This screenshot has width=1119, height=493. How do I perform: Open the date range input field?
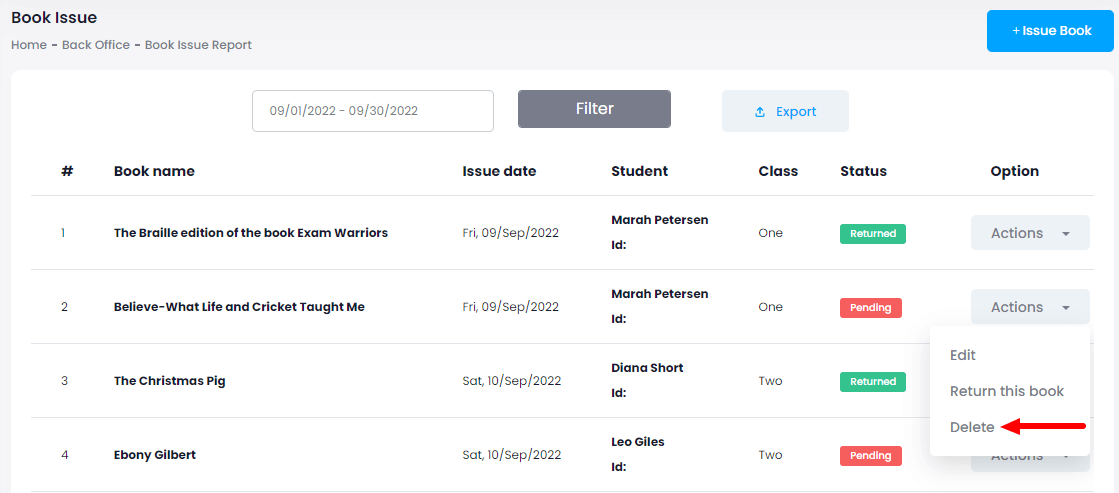coord(372,111)
